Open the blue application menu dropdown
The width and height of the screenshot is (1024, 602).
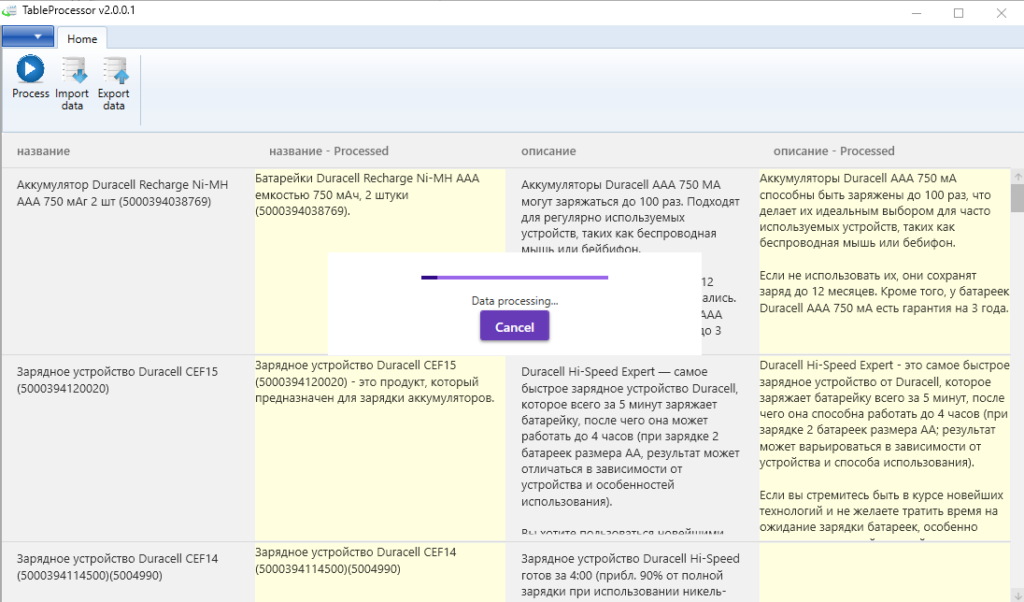tap(28, 37)
